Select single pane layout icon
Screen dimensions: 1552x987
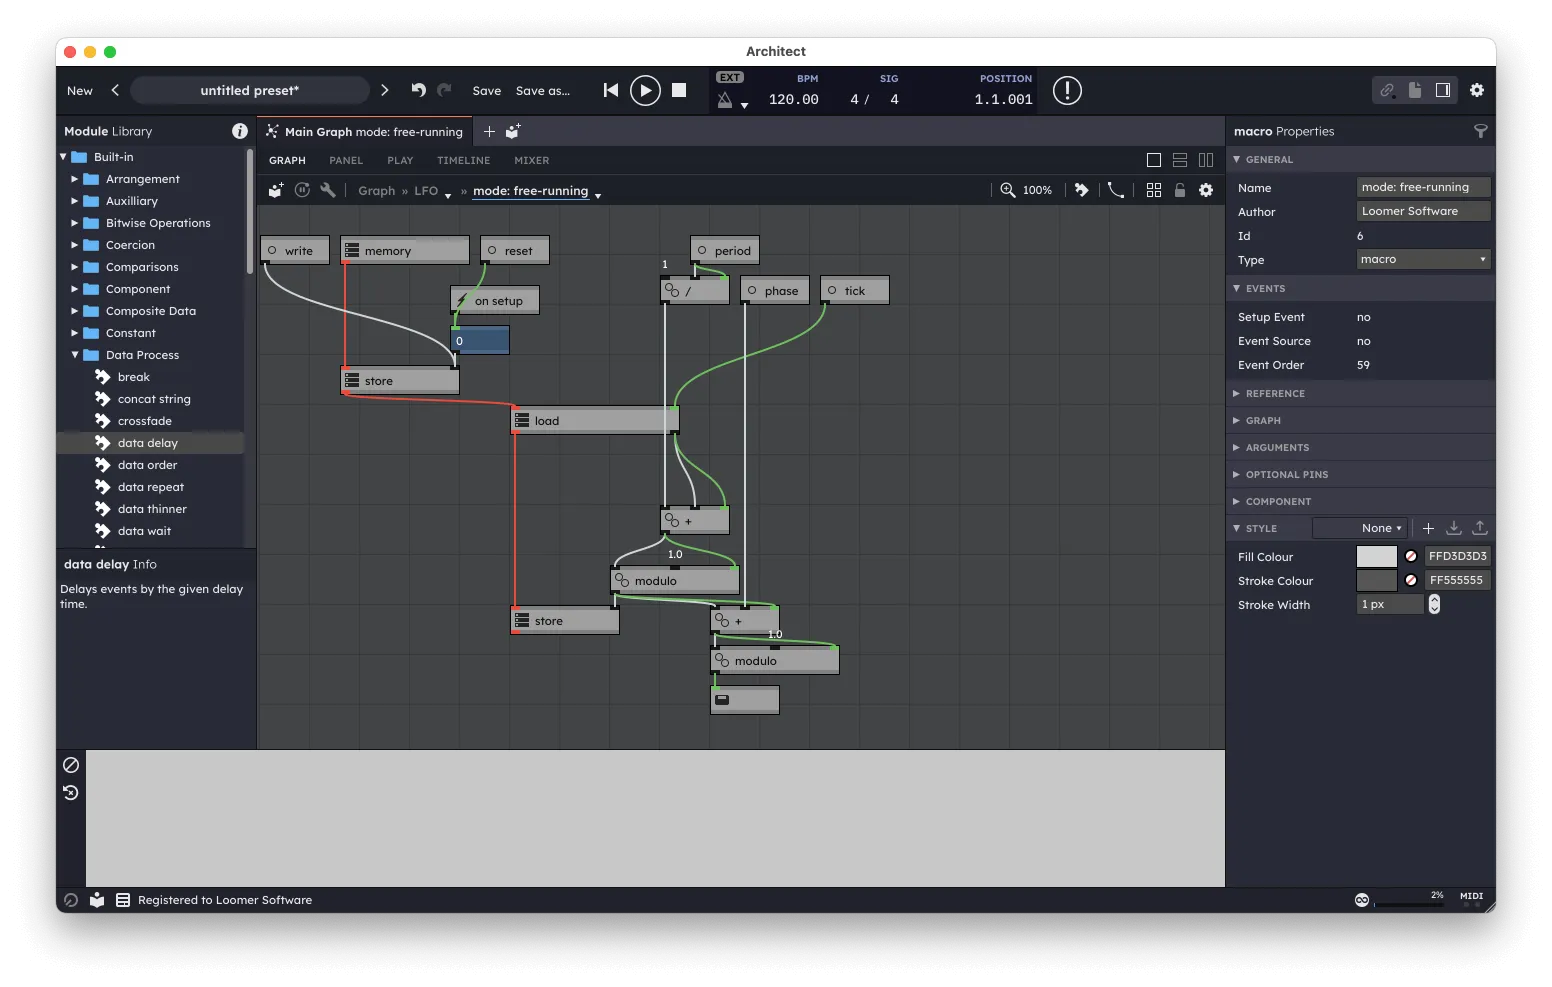click(1154, 160)
